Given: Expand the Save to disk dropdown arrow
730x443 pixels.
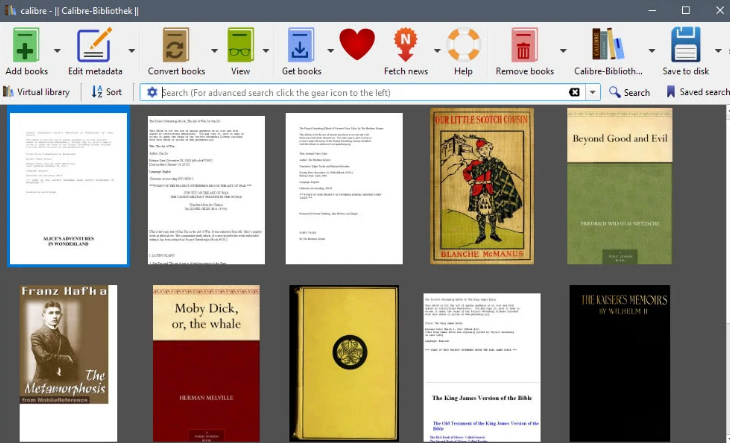Looking at the screenshot, I should coord(718,50).
